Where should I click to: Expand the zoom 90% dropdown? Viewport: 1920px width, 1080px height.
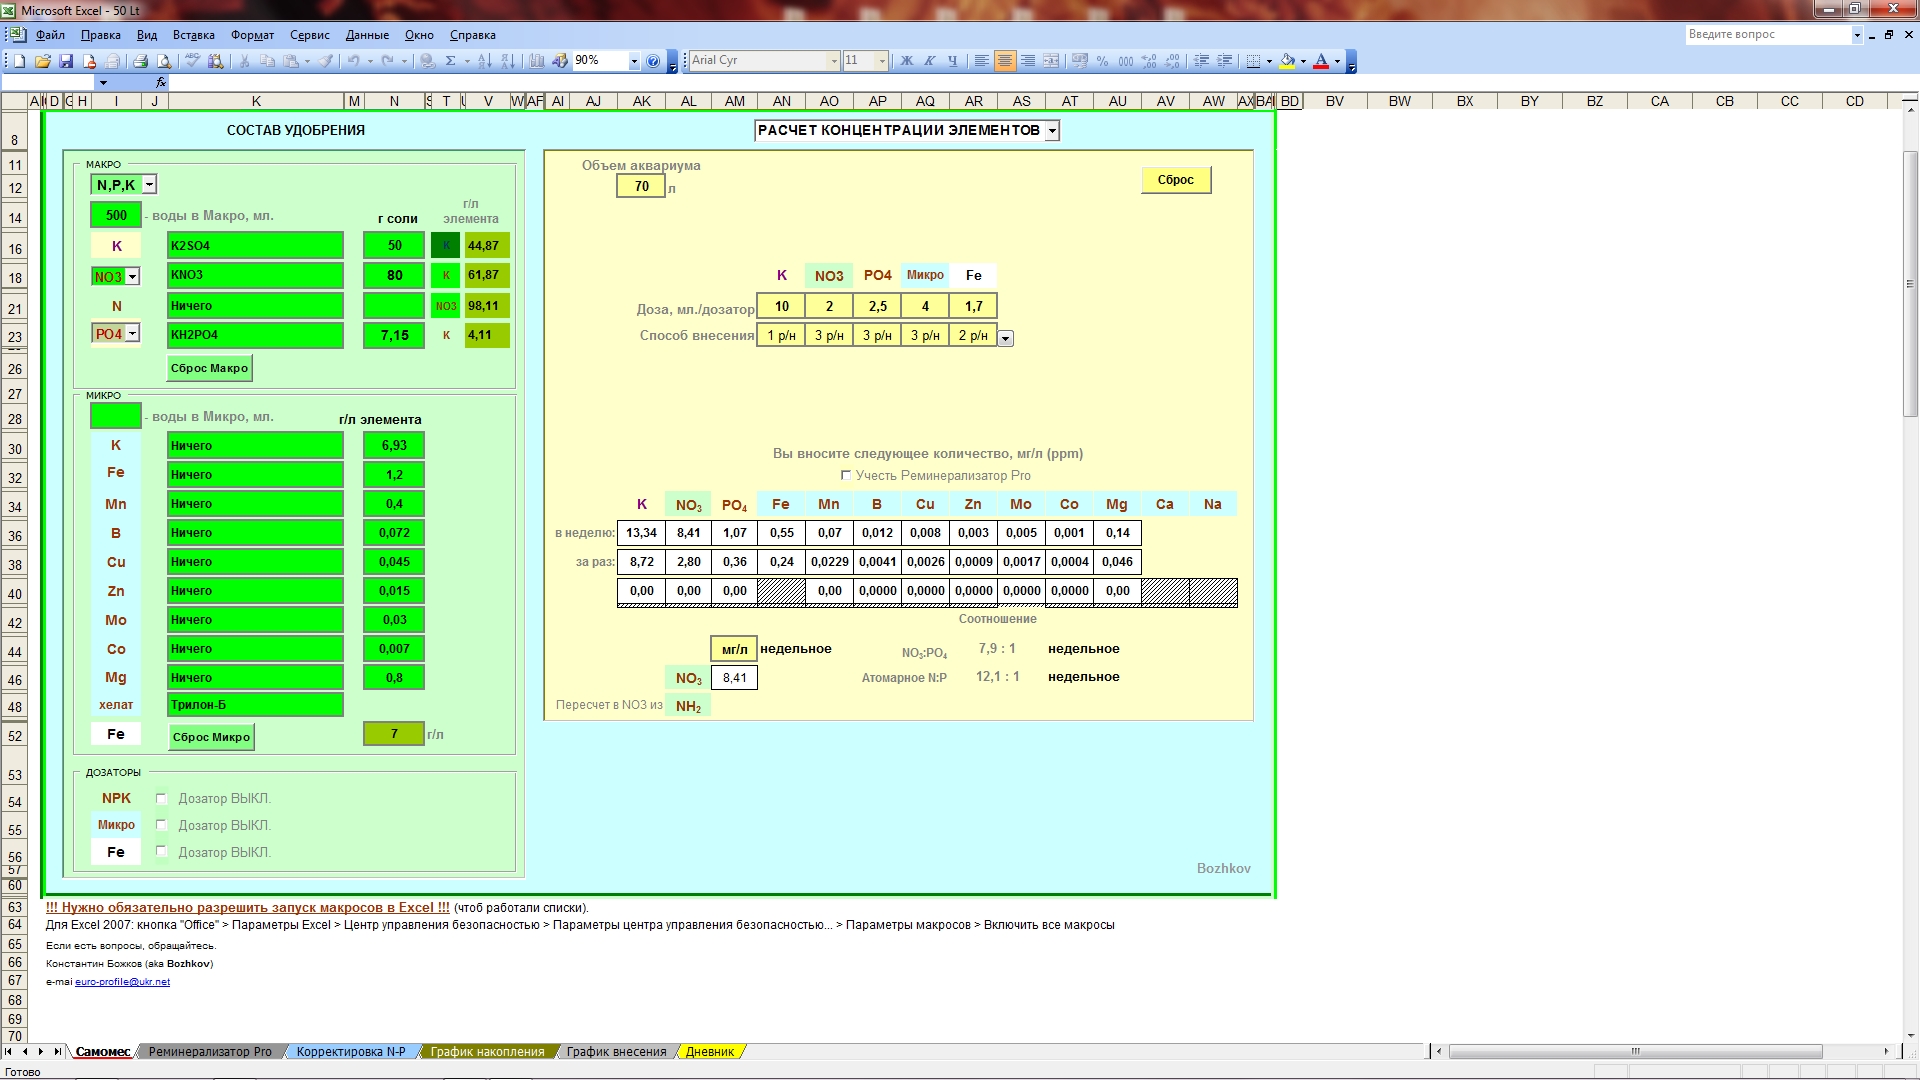(633, 61)
